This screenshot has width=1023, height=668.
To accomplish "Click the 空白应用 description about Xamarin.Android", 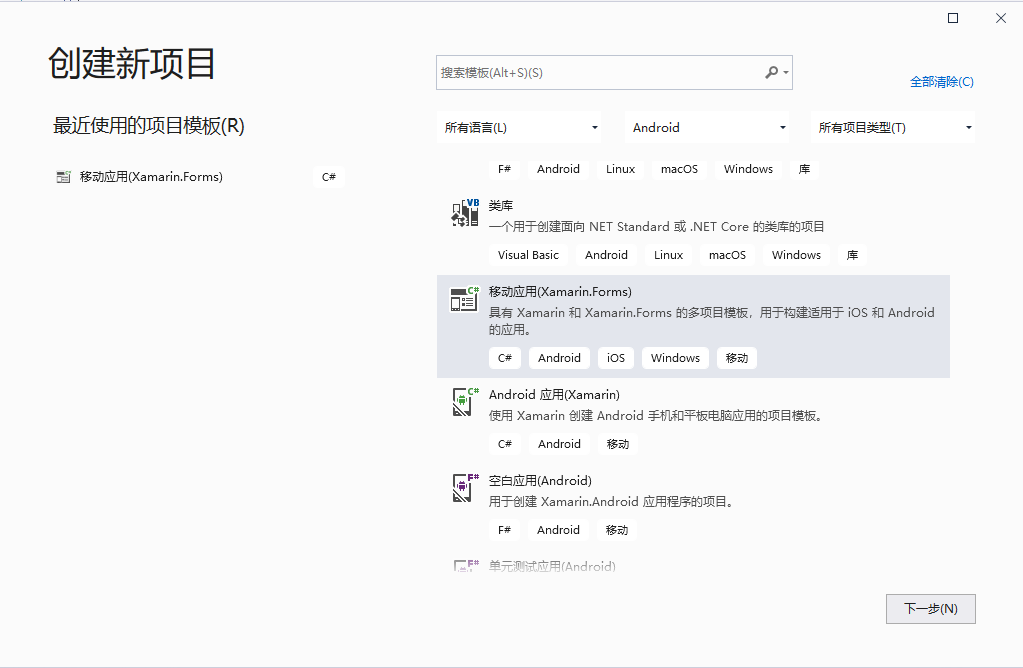I will 613,502.
